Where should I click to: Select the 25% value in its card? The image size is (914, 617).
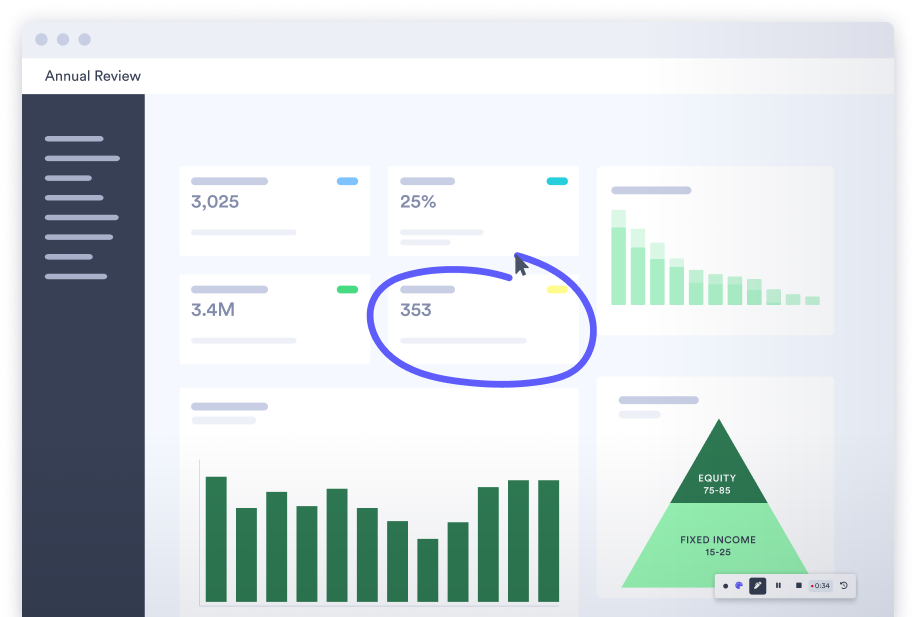point(418,202)
